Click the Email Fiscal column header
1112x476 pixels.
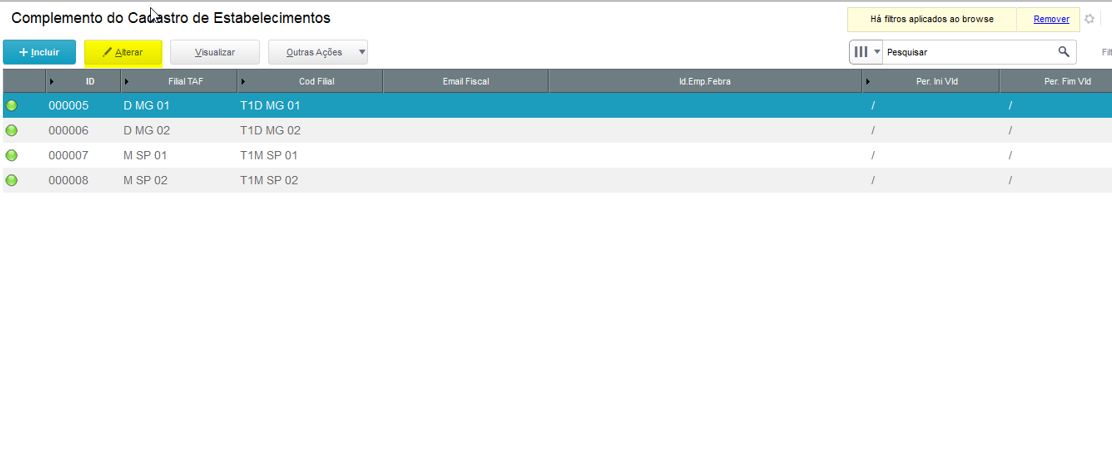[466, 82]
